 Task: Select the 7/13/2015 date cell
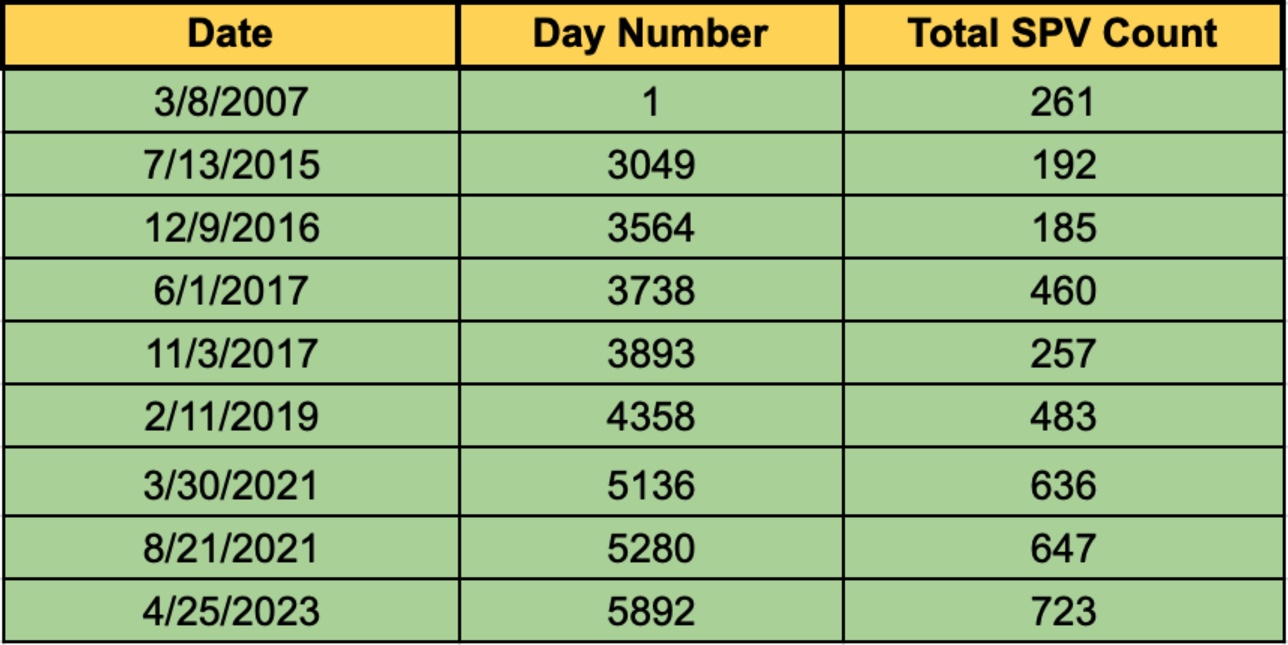(x=230, y=165)
